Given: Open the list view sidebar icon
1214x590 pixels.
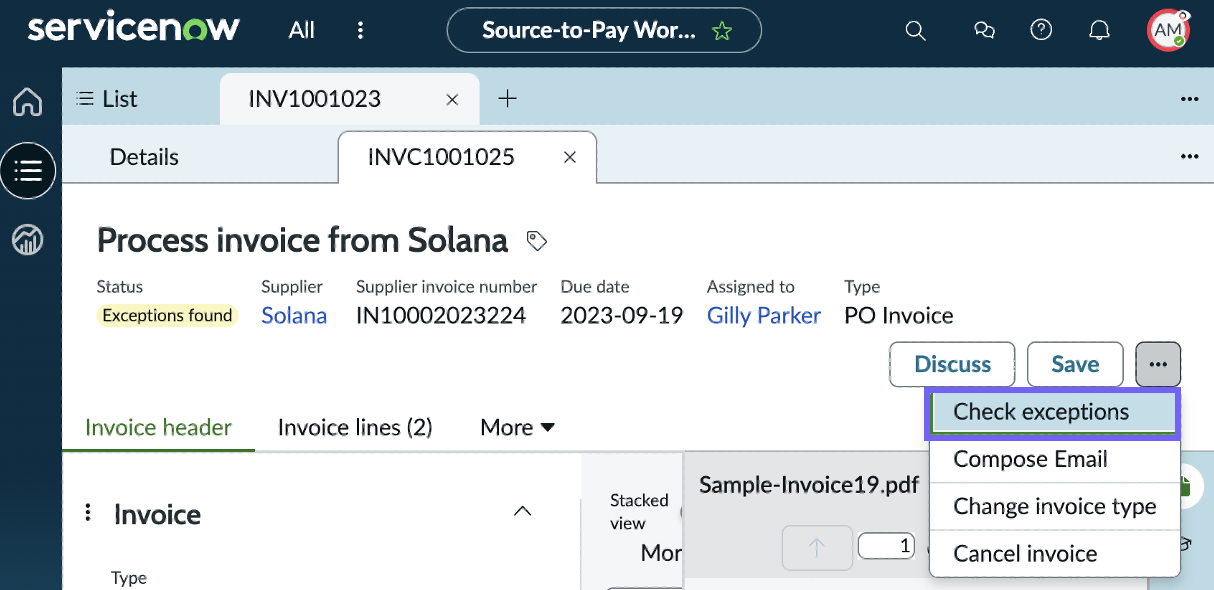Looking at the screenshot, I should 28,171.
